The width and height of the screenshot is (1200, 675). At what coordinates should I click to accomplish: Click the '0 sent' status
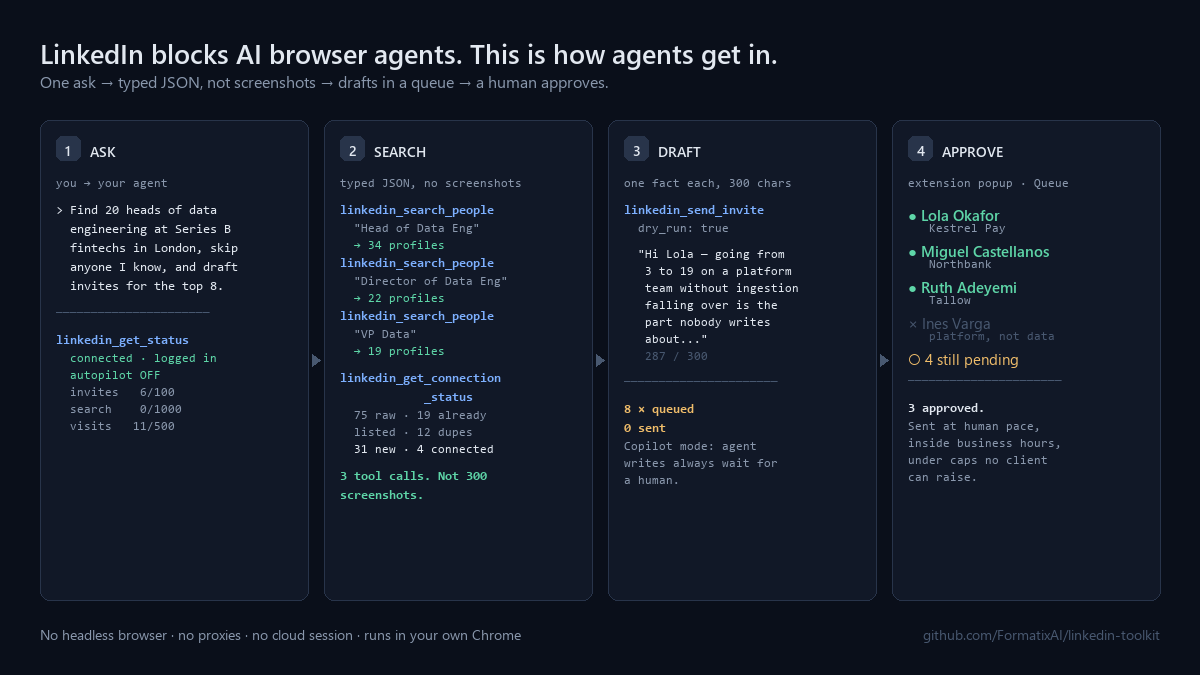[645, 428]
